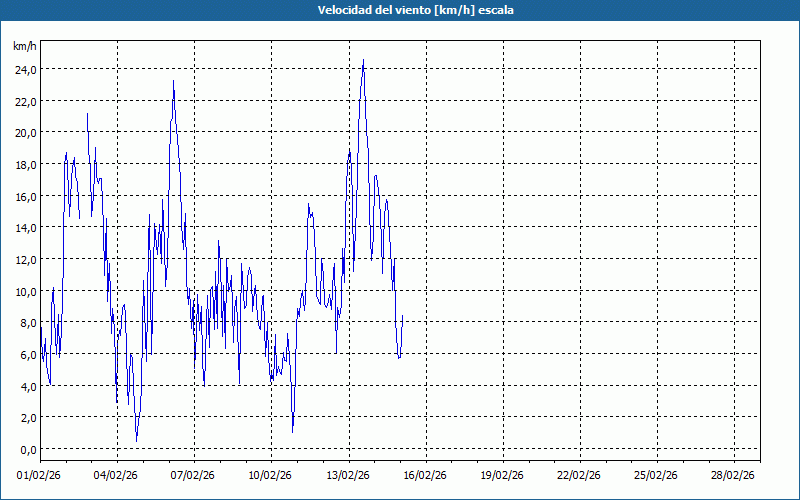Select the 22/02/26 date label

coord(579,476)
